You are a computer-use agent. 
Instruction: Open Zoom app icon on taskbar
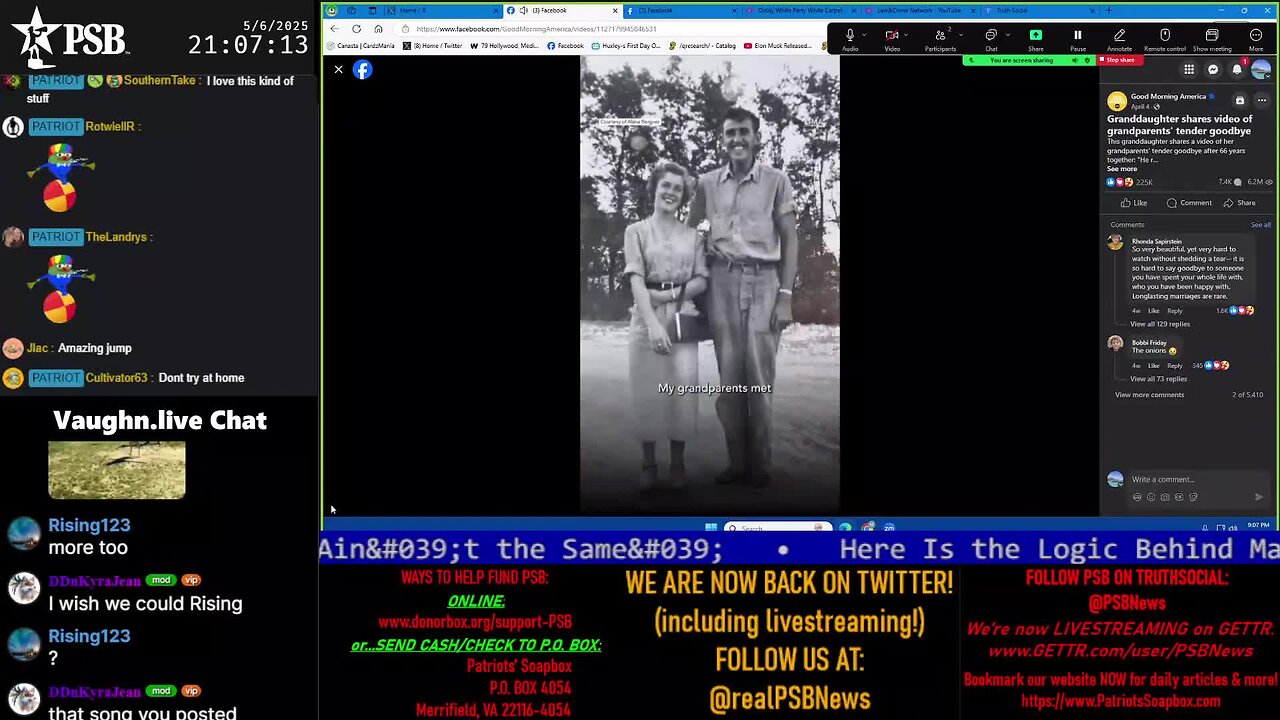[889, 527]
